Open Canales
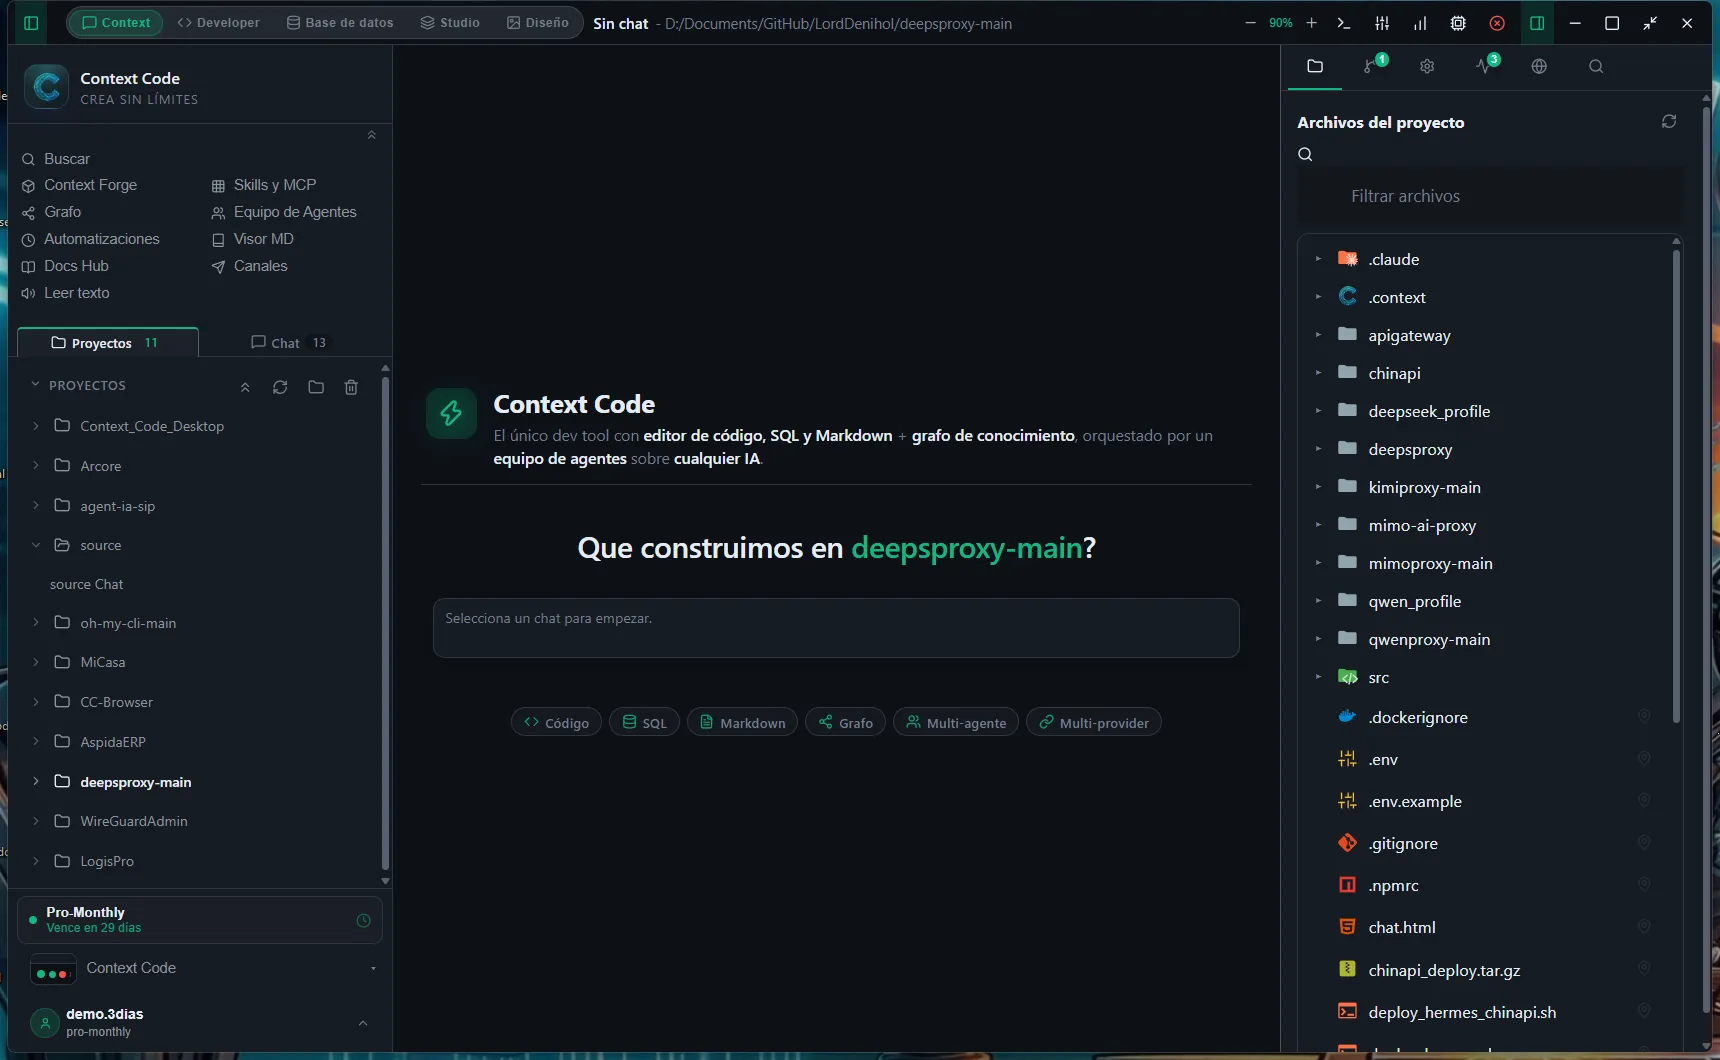Screen dimensions: 1720x1060 (x=250, y=266)
